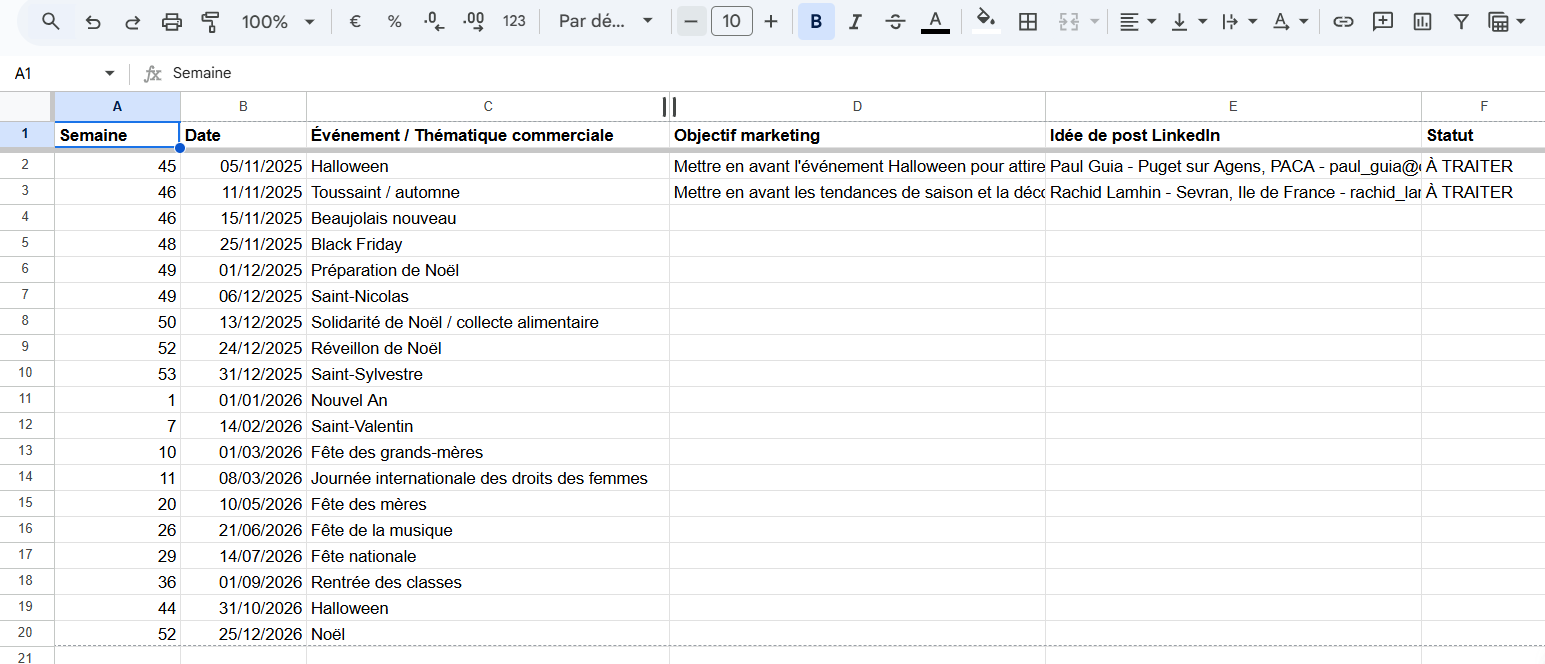The height and width of the screenshot is (664, 1545).
Task: Format as currency with the € button
Action: point(355,22)
